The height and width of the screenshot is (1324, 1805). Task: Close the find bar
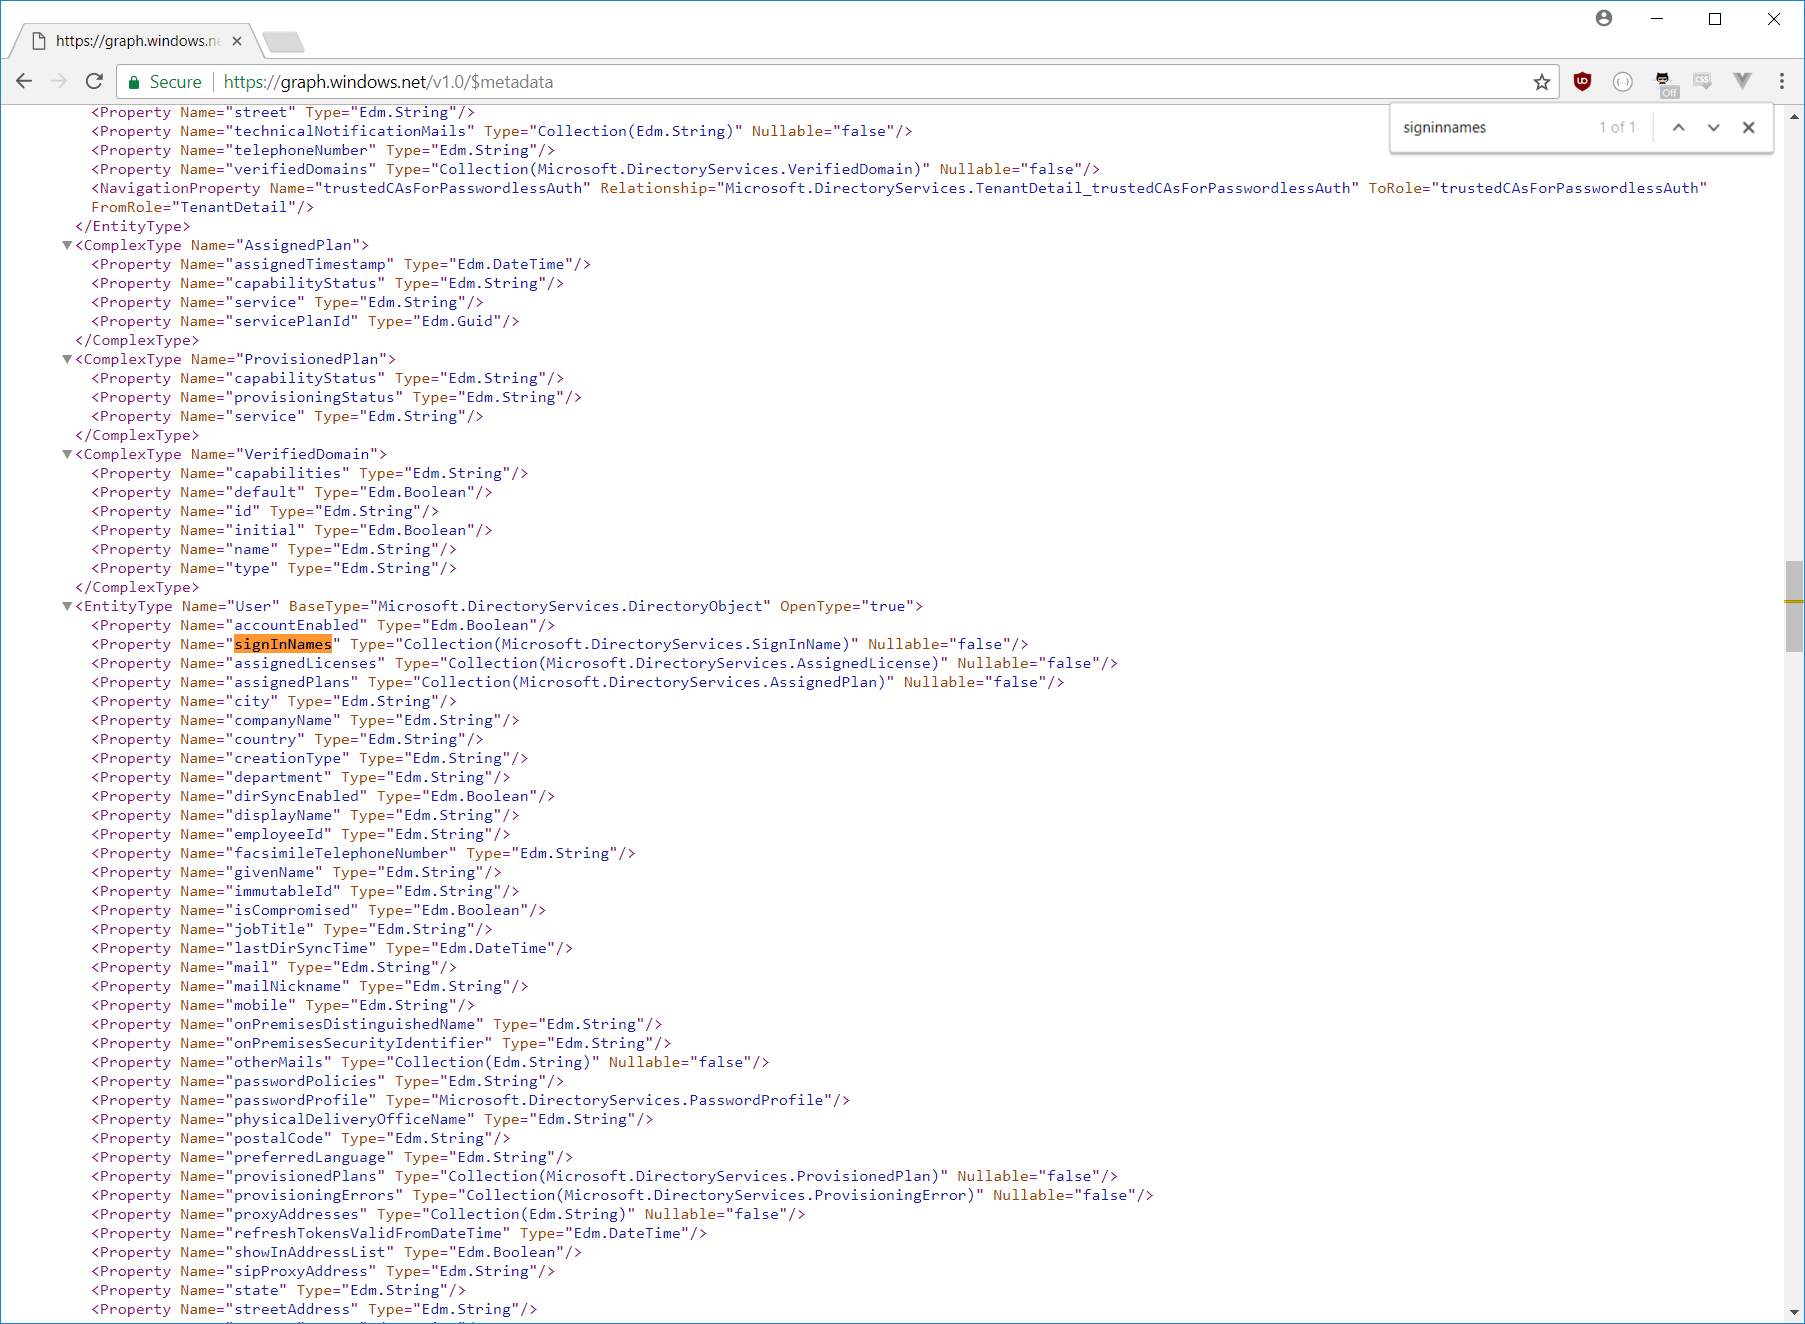click(x=1749, y=127)
